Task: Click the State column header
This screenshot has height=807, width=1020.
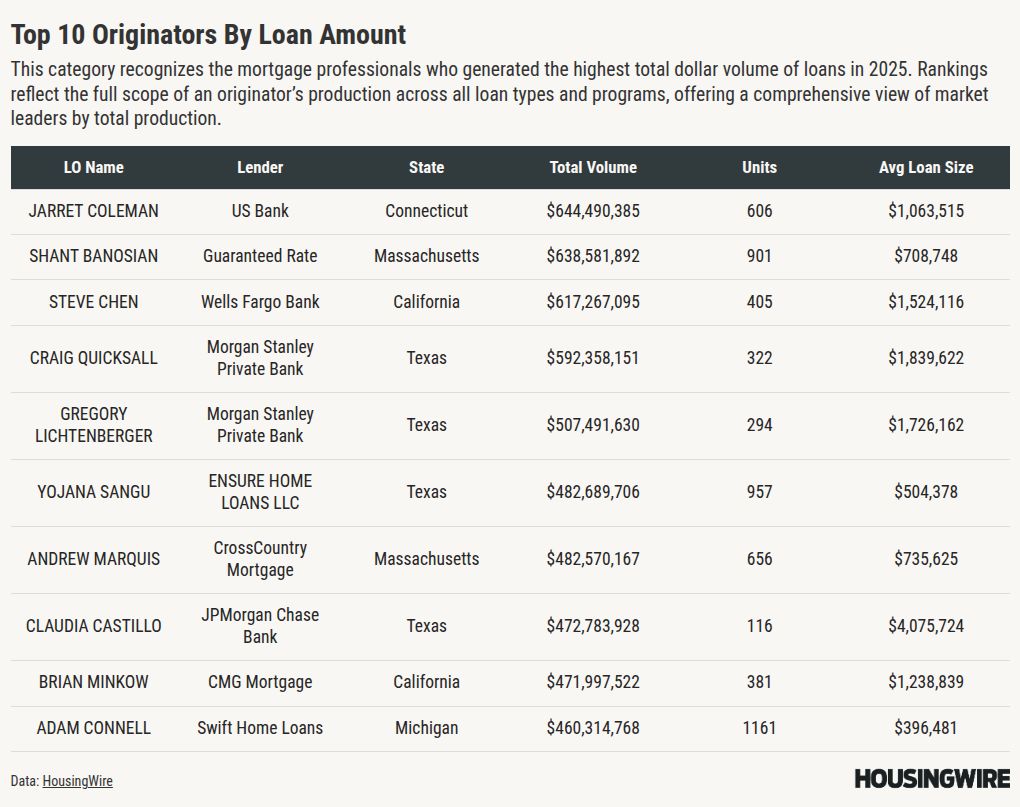Action: coord(426,168)
